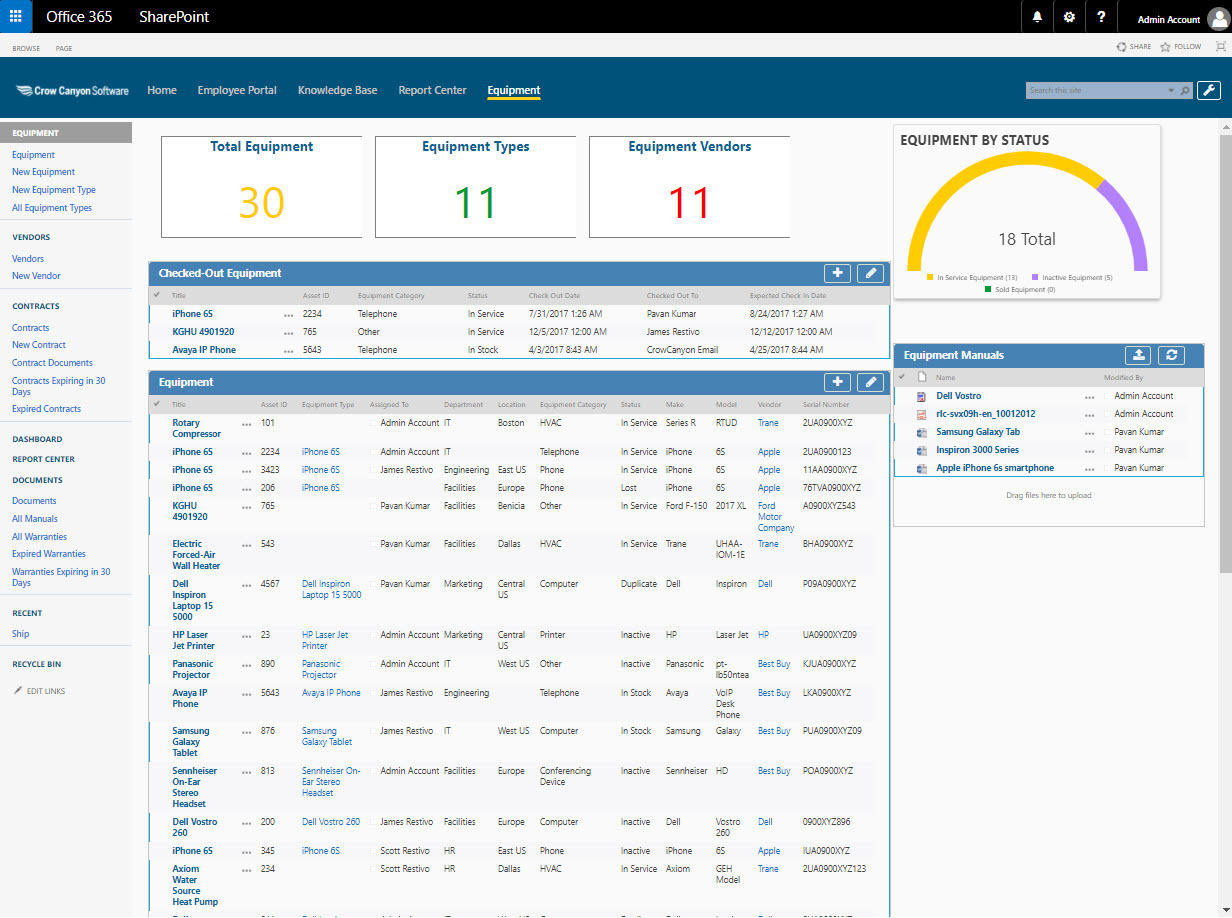Open the notifications bell

click(1037, 17)
